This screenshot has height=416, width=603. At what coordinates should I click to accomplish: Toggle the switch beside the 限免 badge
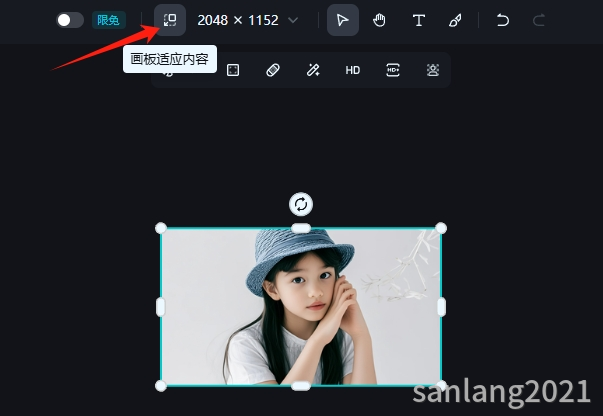(x=70, y=20)
